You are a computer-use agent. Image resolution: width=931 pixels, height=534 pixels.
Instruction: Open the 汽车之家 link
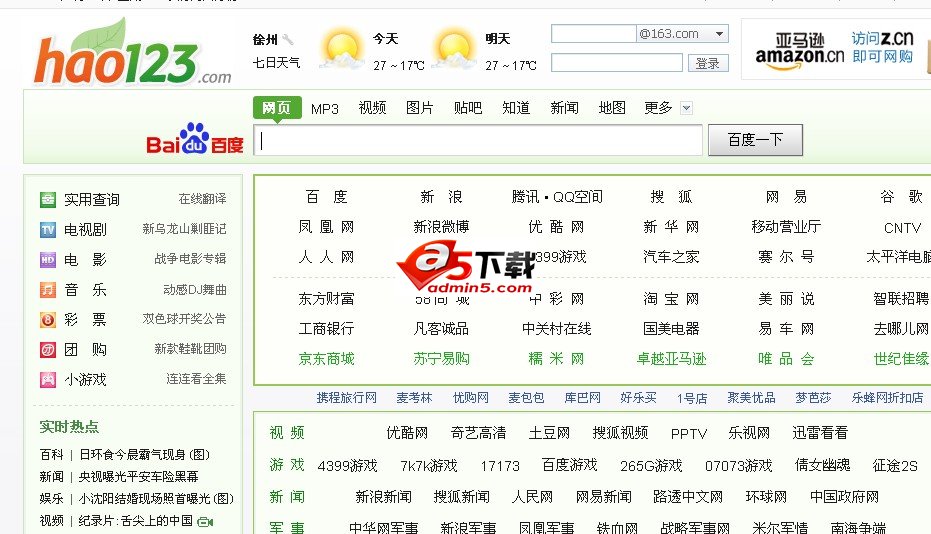tap(671, 257)
